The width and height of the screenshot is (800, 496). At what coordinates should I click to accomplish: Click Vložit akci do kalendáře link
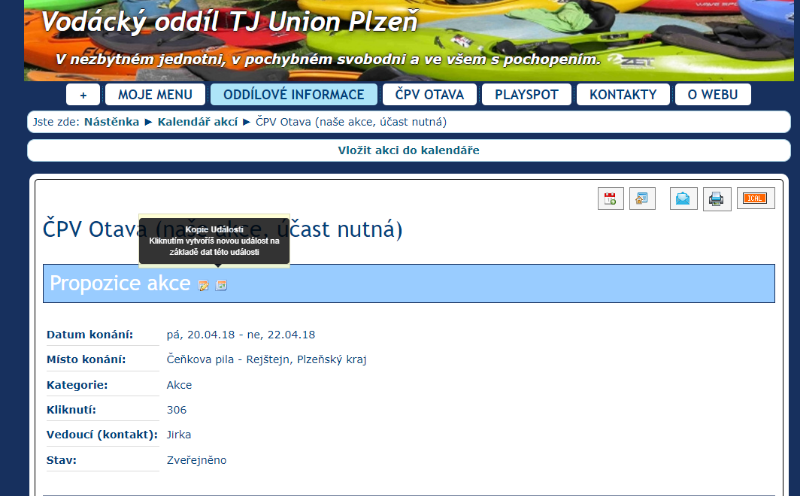[x=408, y=150]
